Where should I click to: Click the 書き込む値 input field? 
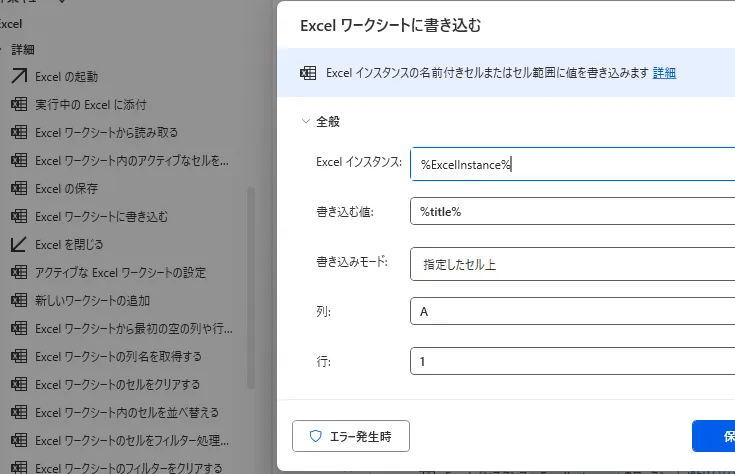coord(572,212)
